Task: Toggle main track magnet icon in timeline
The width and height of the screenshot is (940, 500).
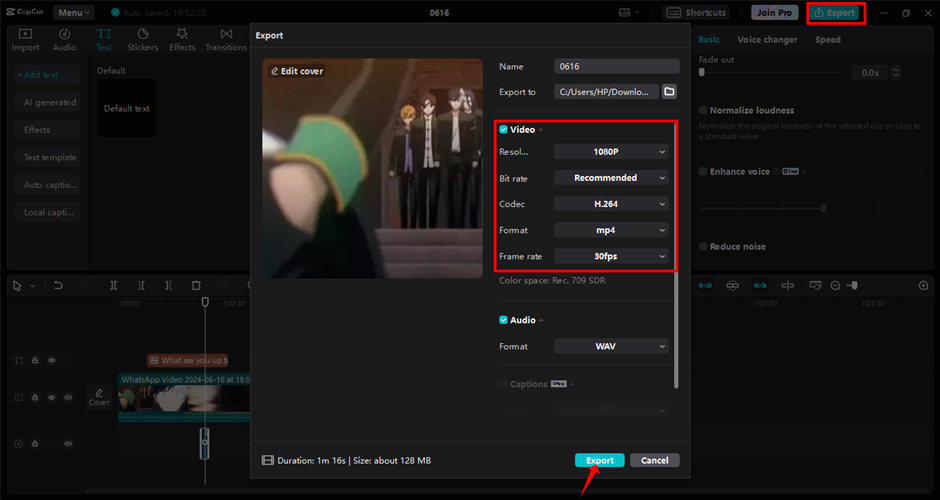Action: point(705,286)
